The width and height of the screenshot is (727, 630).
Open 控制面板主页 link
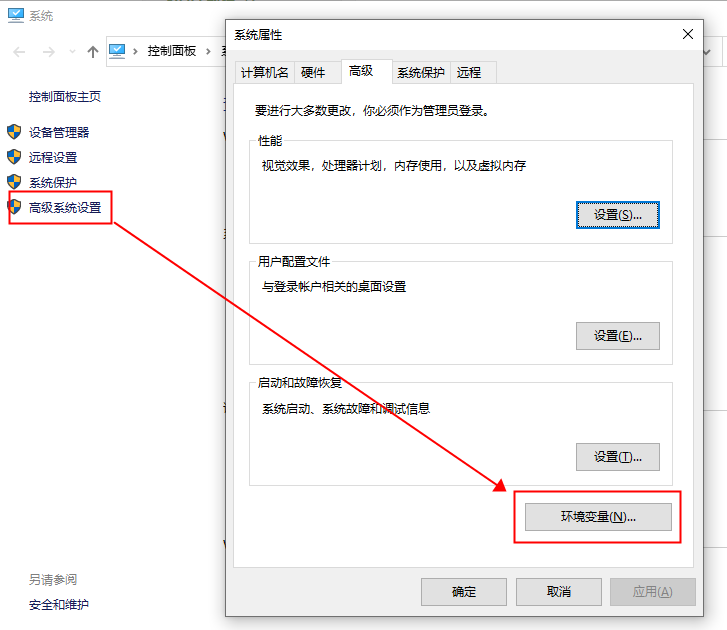point(65,96)
